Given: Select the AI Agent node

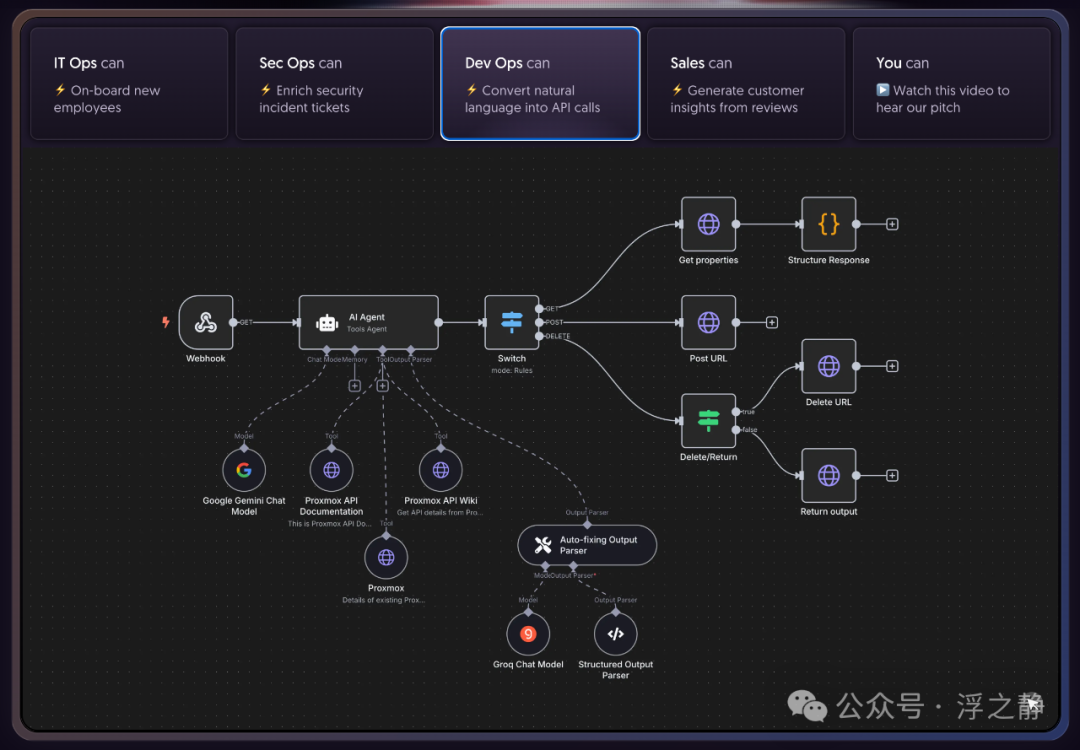Looking at the screenshot, I should point(368,322).
